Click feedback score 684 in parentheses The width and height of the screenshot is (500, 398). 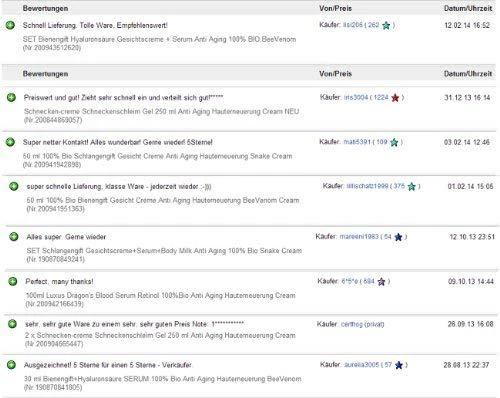(369, 281)
